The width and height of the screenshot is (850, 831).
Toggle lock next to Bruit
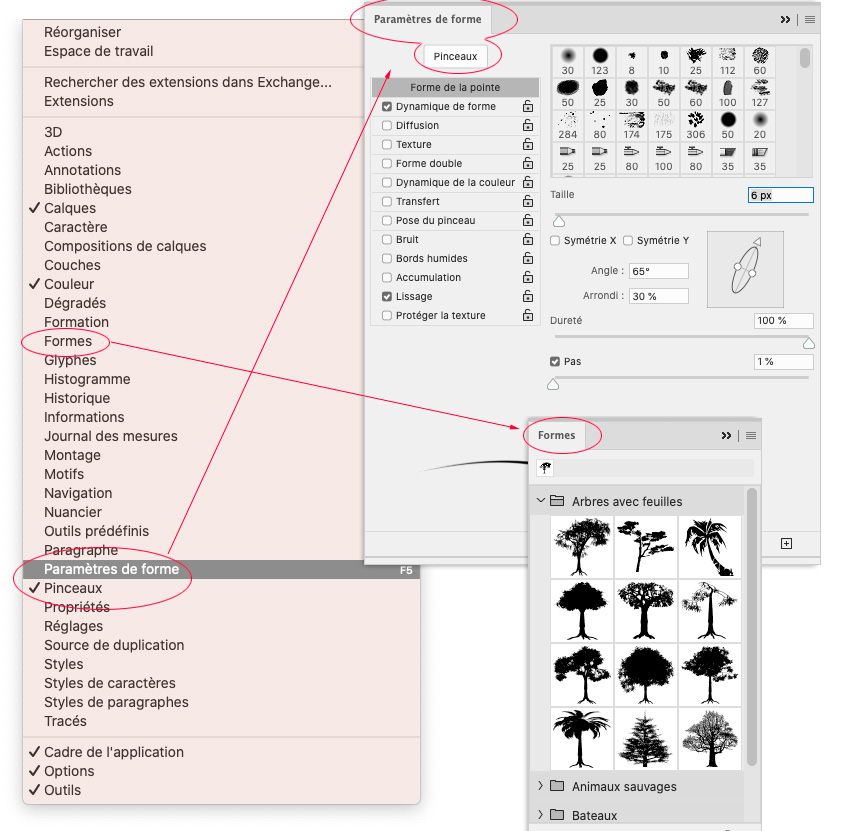pos(528,239)
